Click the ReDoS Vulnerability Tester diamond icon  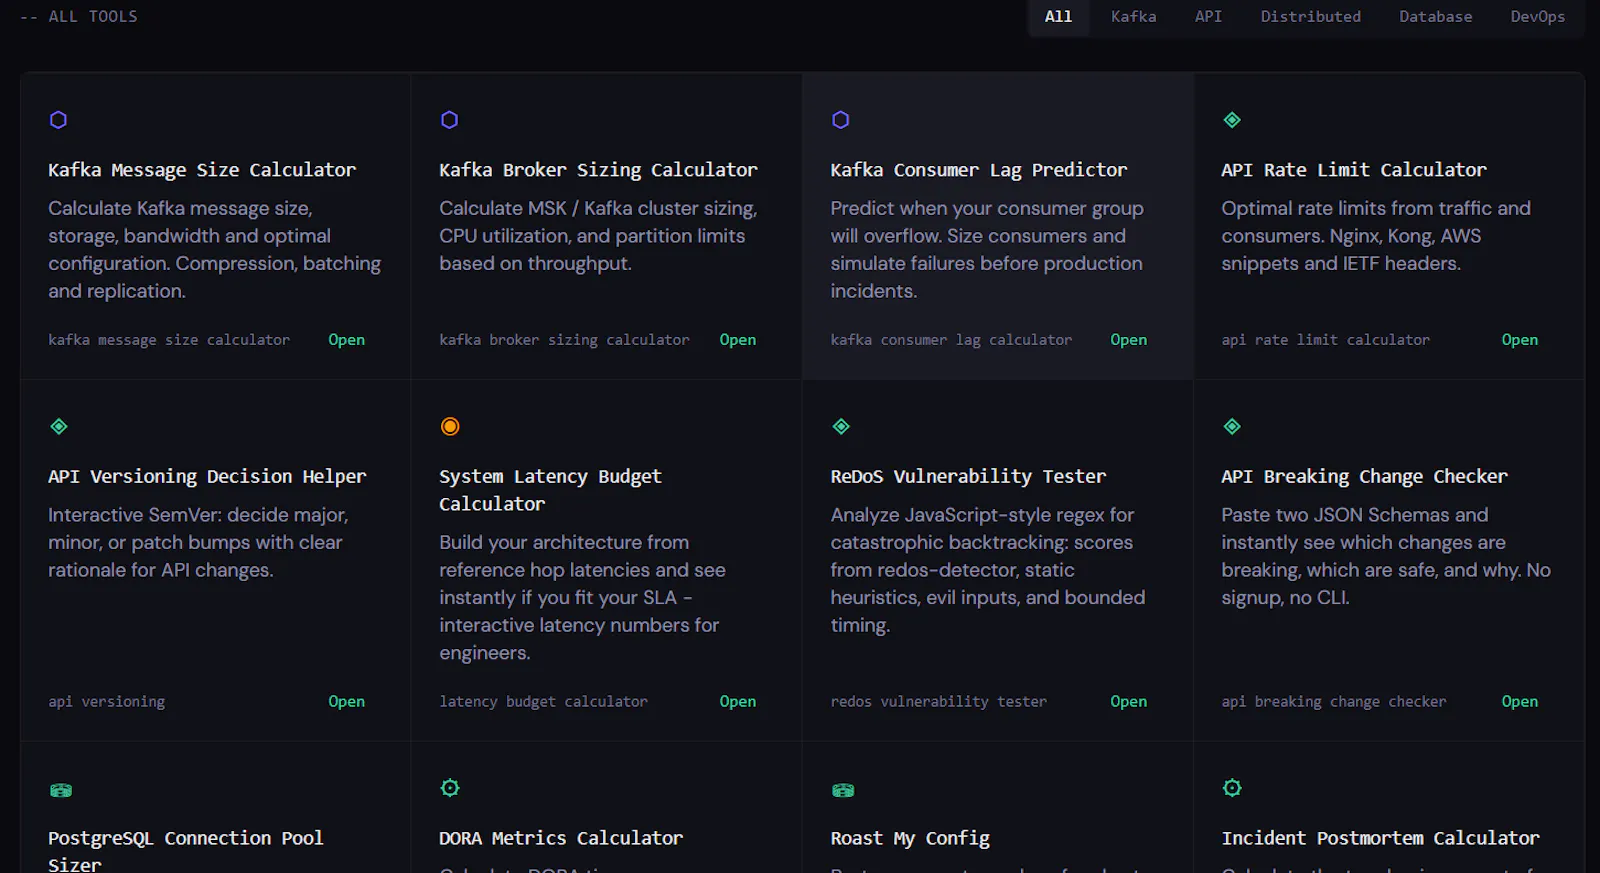(x=841, y=427)
